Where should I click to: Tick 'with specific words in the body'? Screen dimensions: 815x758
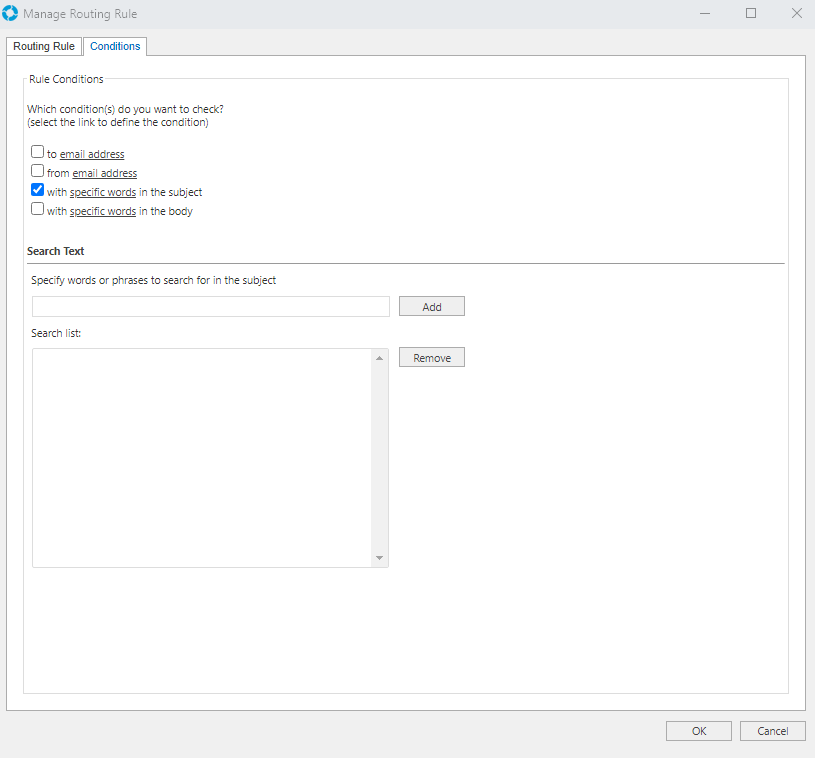pyautogui.click(x=37, y=210)
